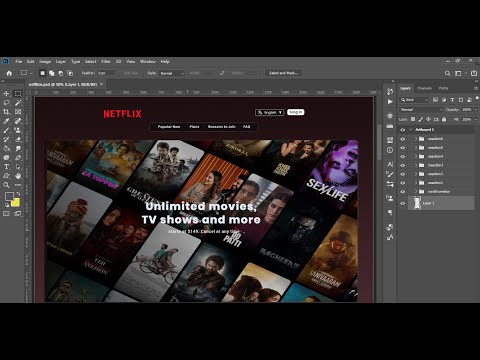
Task: Select the Path Selection tool
Action: click(x=18, y=167)
